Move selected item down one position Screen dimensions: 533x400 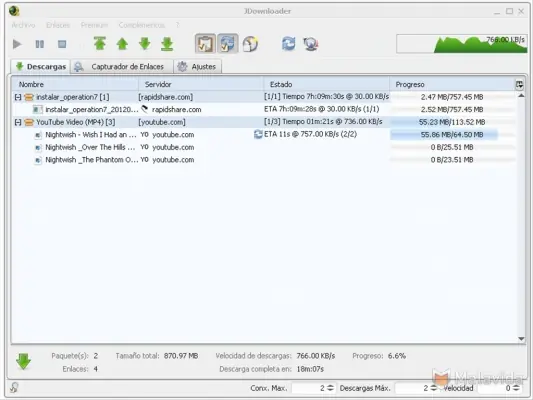click(145, 44)
